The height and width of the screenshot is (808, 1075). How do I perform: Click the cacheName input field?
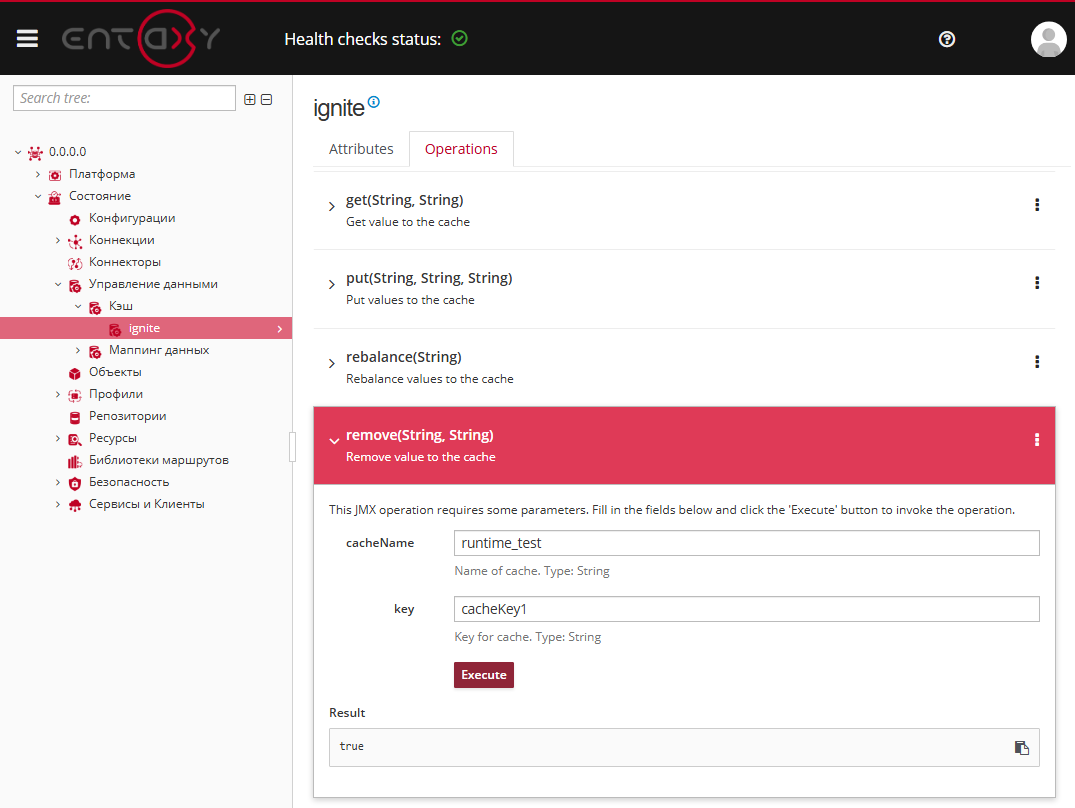tap(746, 543)
